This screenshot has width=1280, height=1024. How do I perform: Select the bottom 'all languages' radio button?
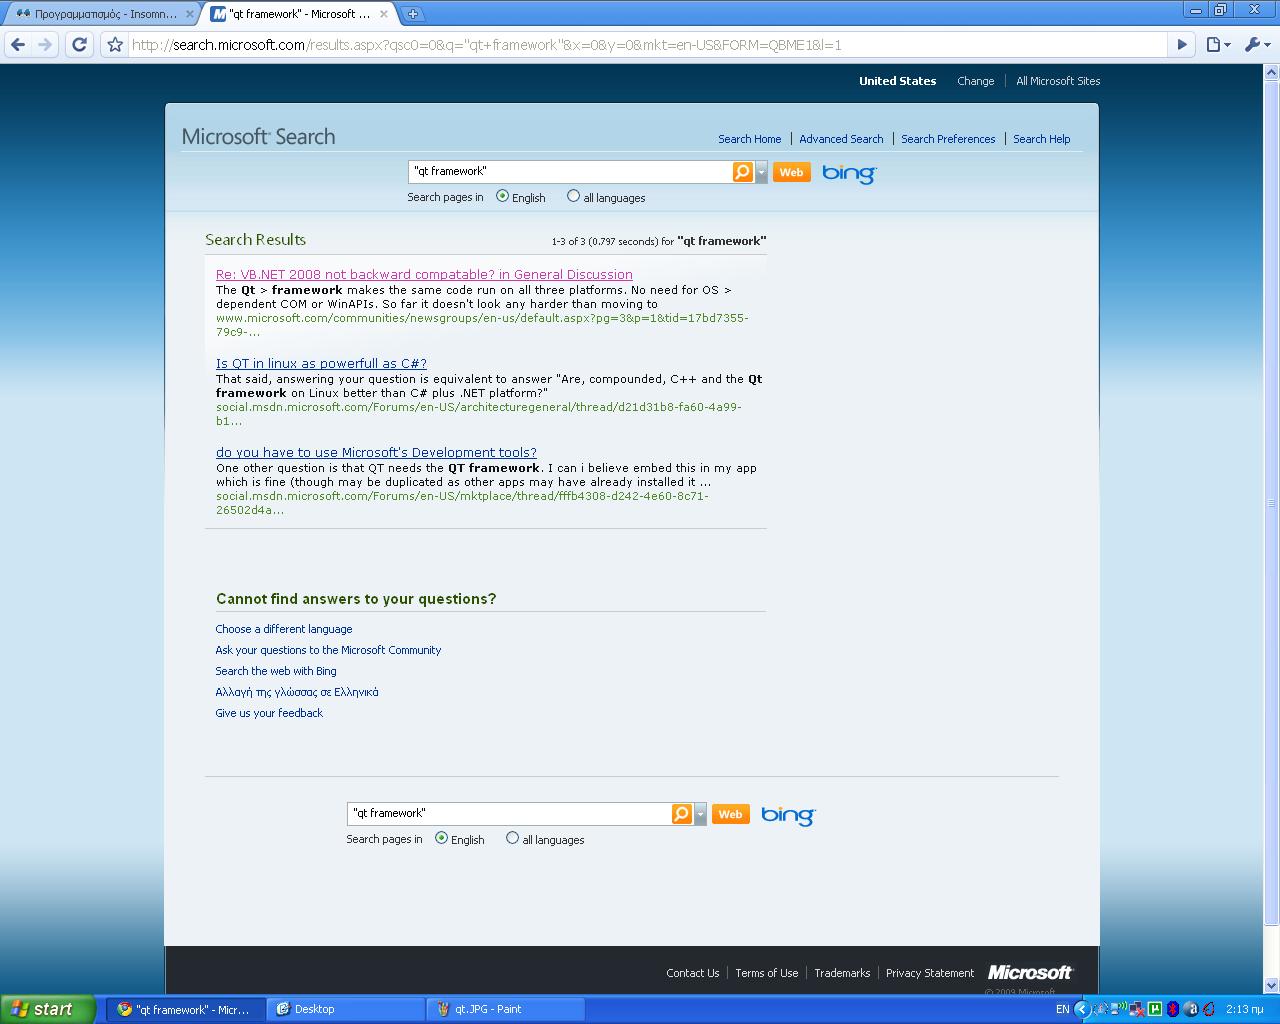click(512, 838)
